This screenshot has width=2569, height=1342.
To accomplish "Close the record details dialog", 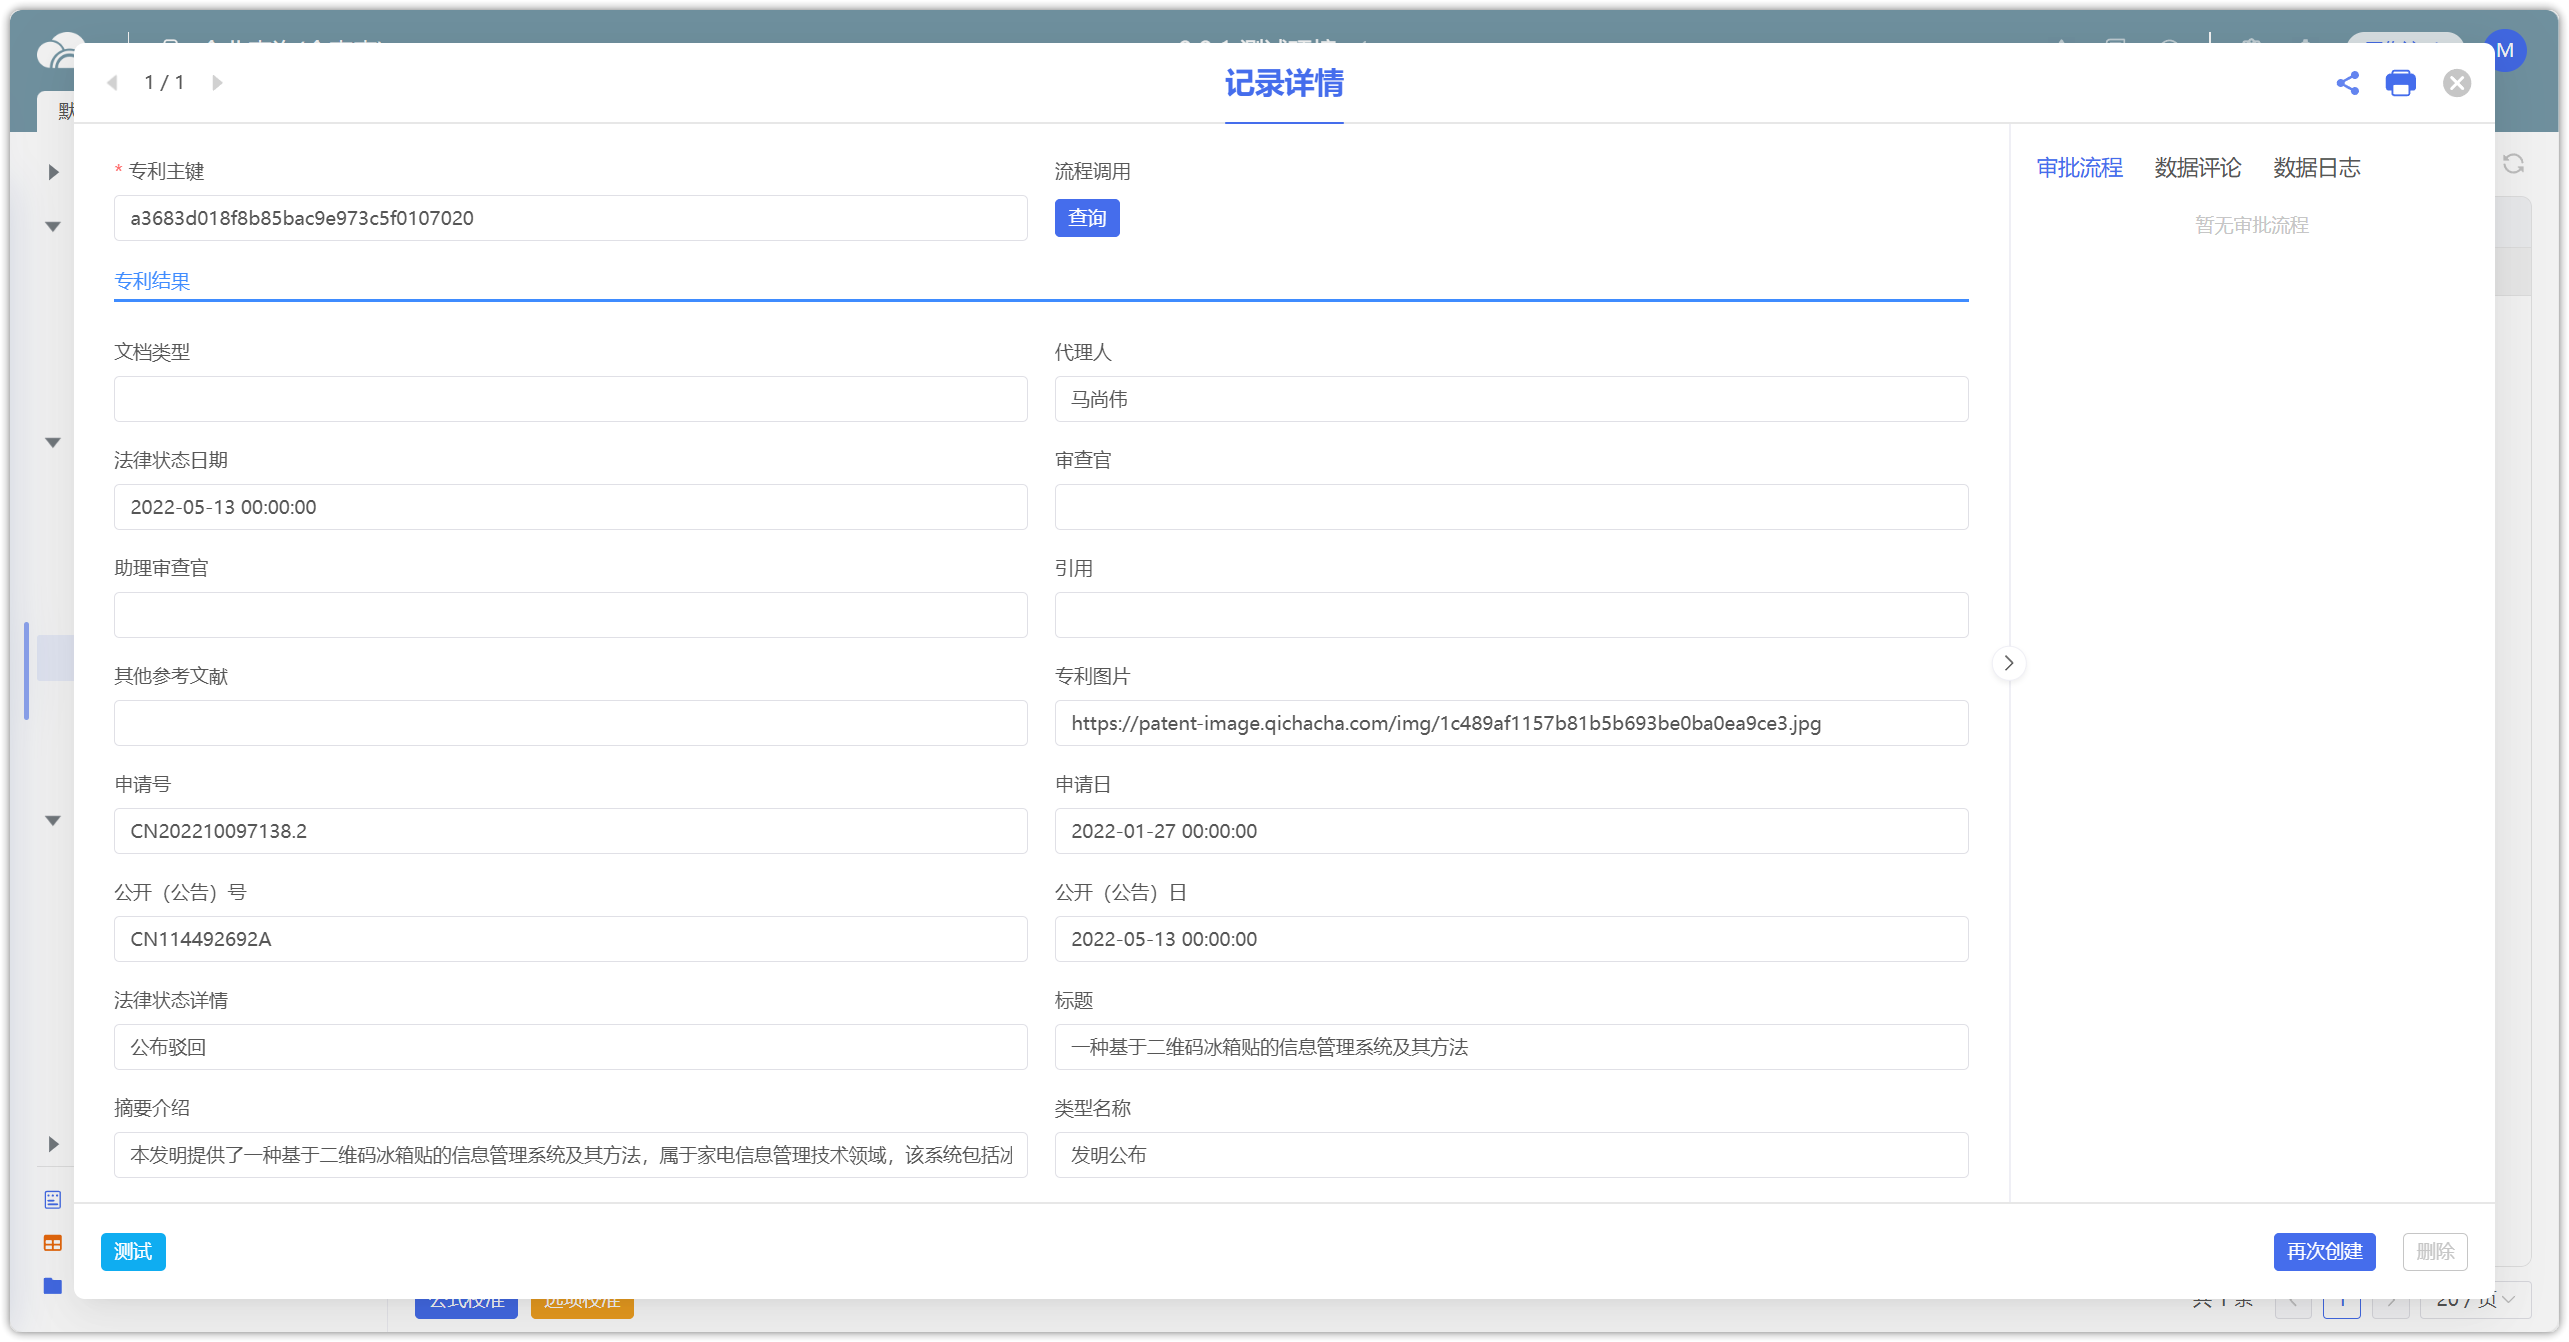I will click(2456, 83).
